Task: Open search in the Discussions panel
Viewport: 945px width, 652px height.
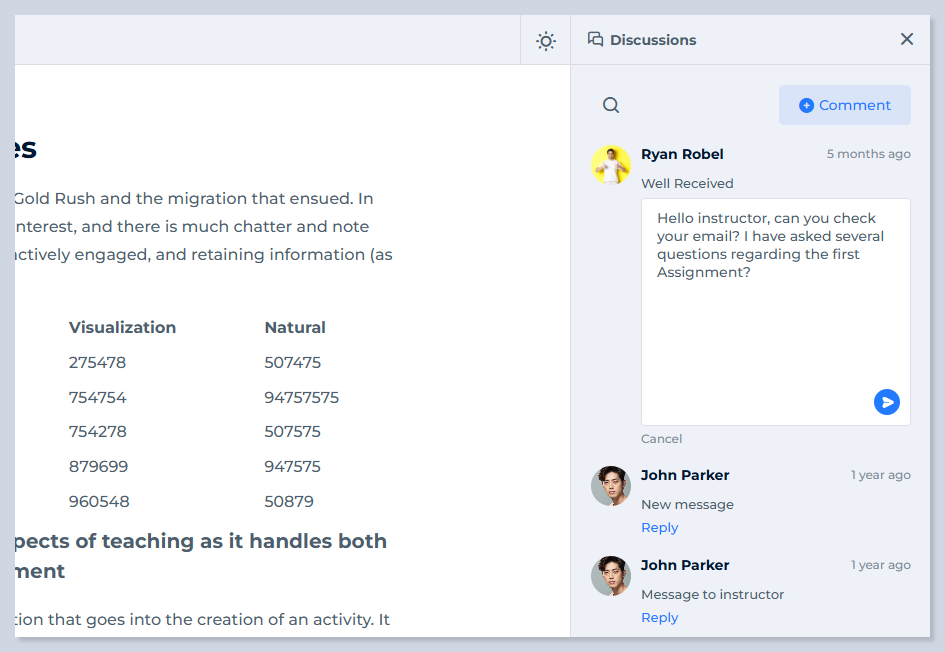Action: pos(611,106)
